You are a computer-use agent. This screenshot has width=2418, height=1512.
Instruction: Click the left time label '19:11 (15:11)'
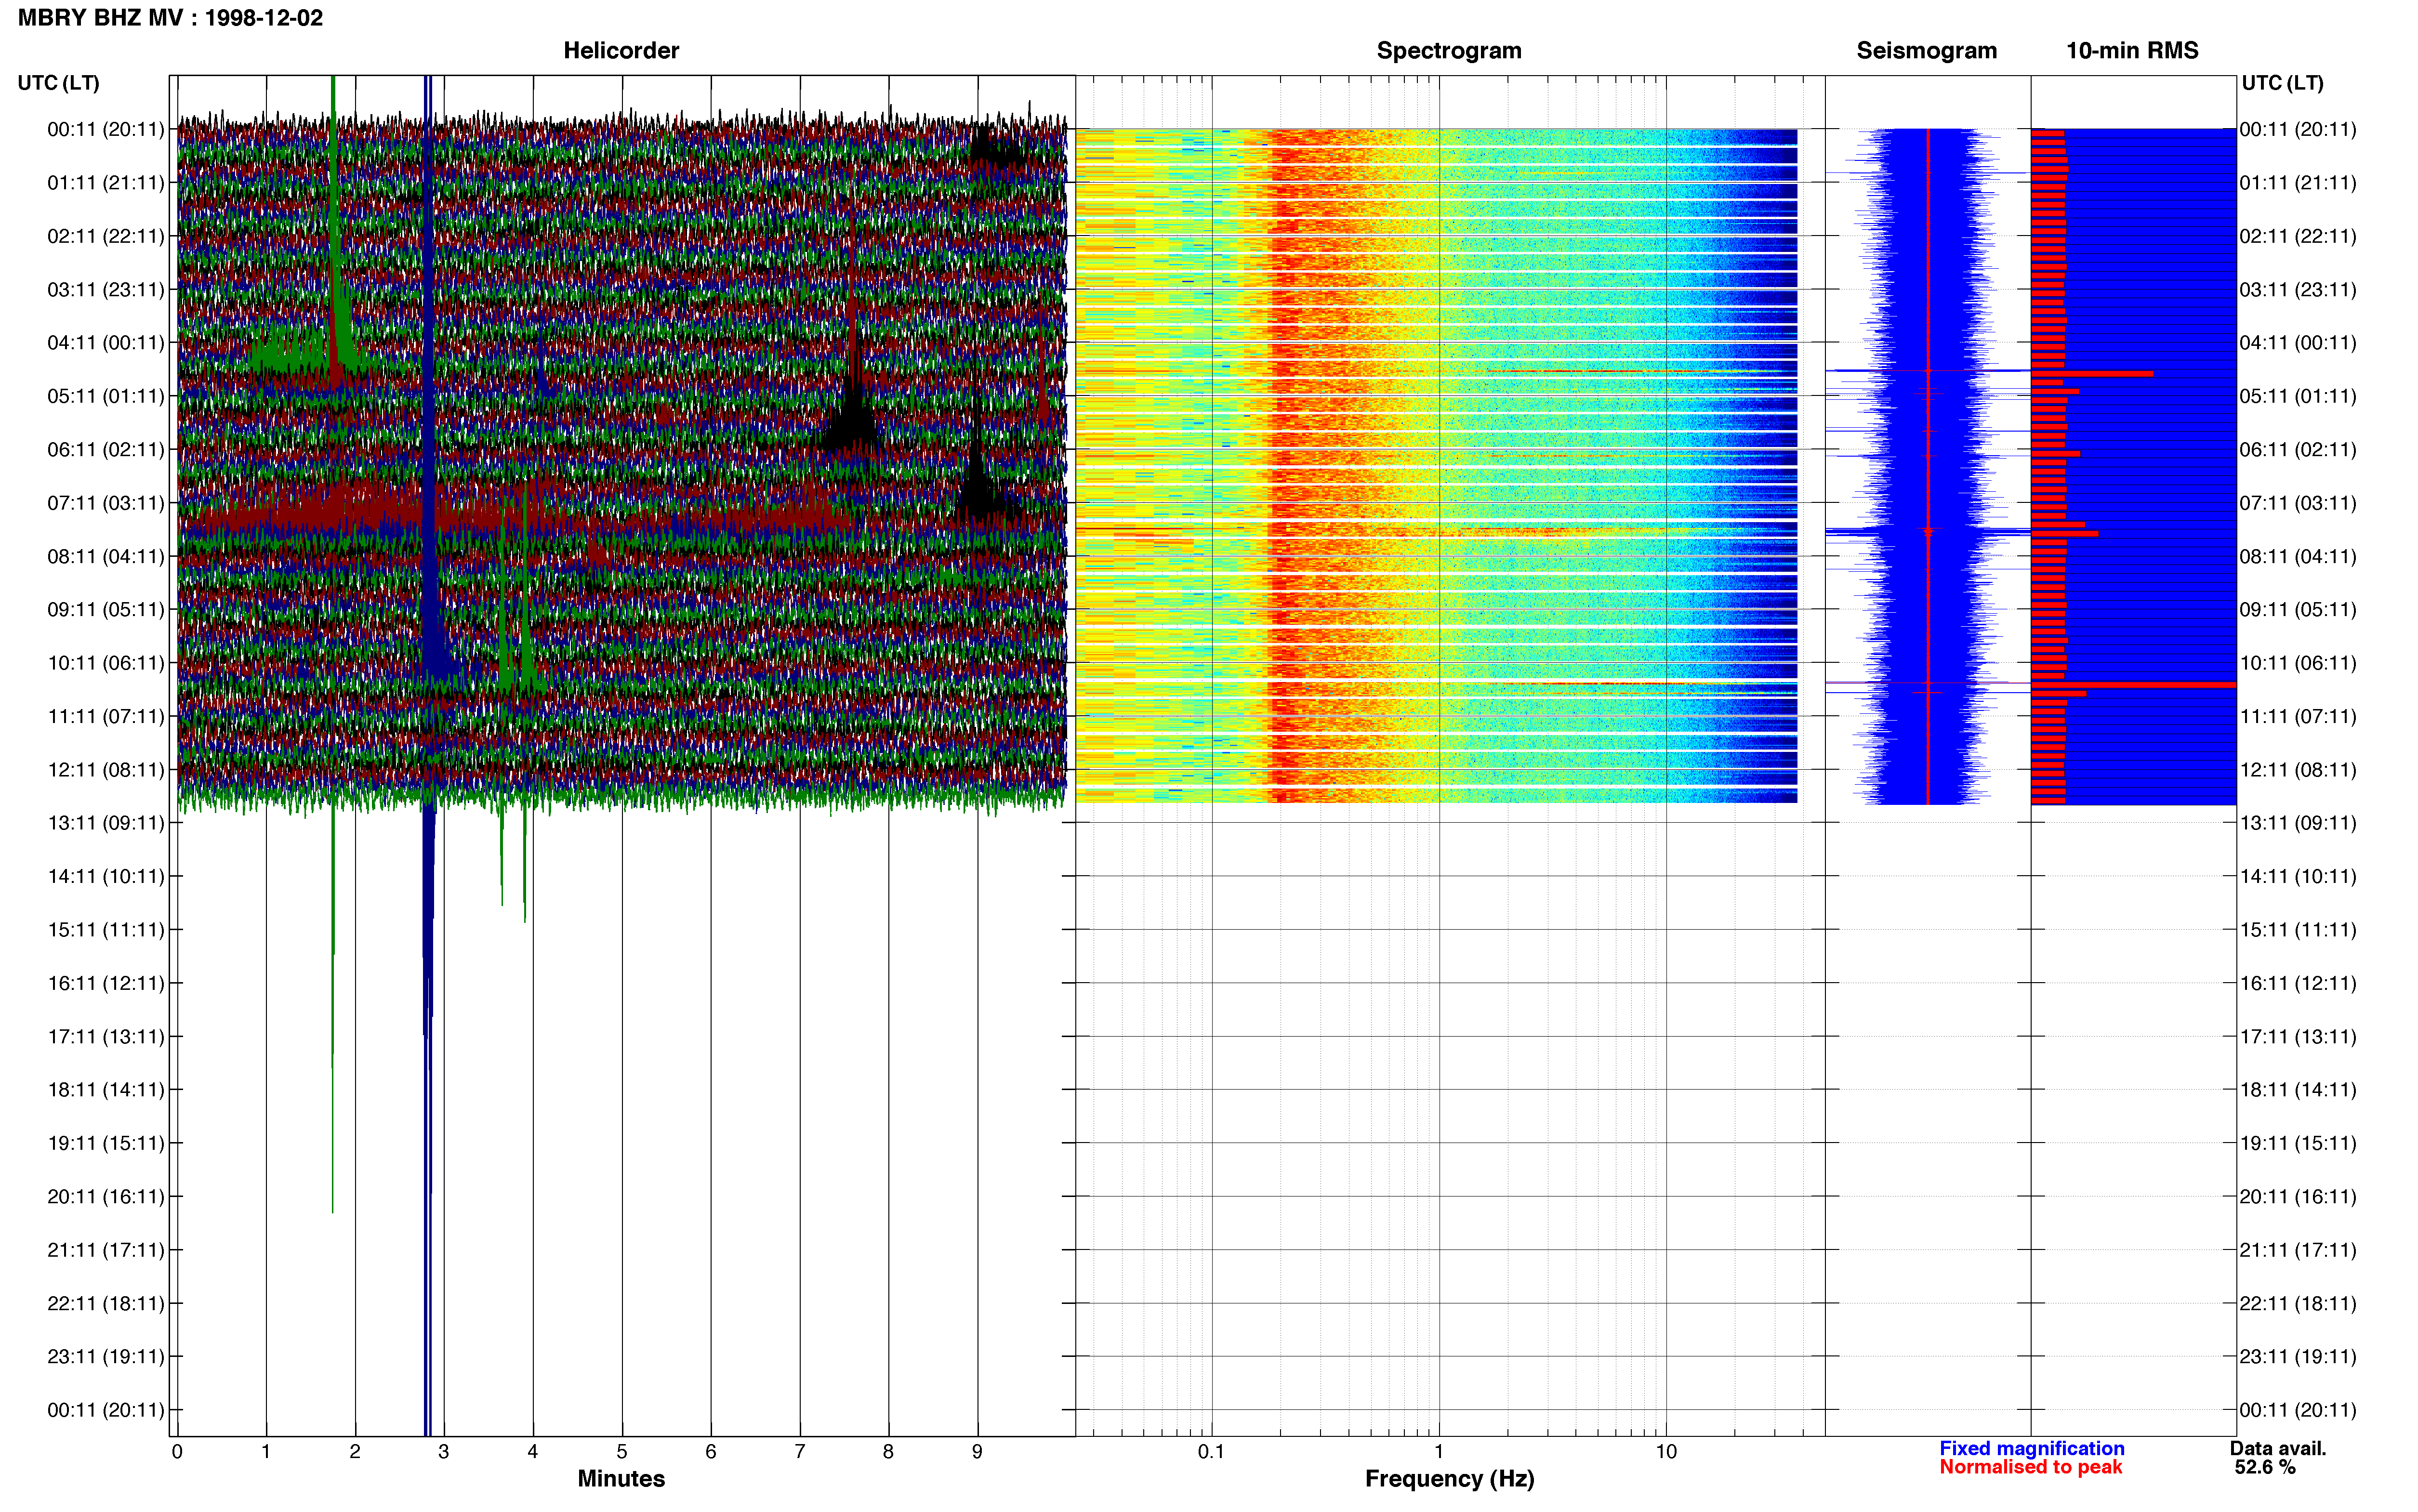tap(106, 1143)
